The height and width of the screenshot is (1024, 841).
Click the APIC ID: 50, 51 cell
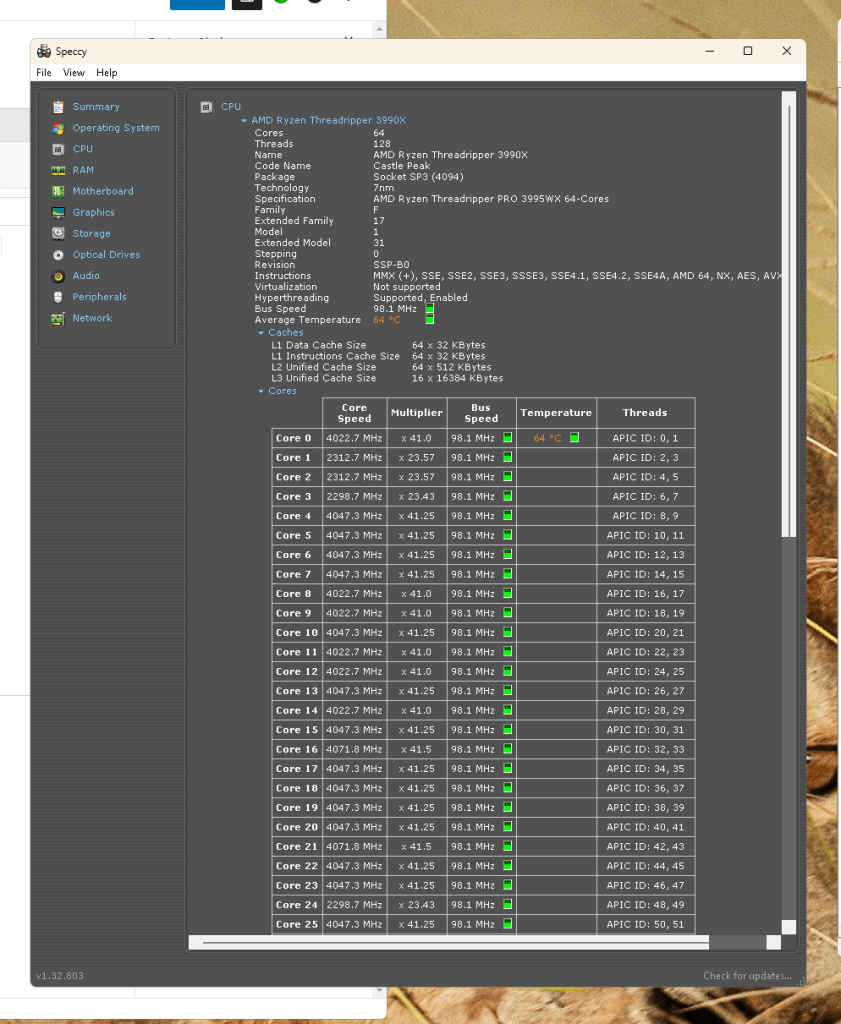(645, 924)
